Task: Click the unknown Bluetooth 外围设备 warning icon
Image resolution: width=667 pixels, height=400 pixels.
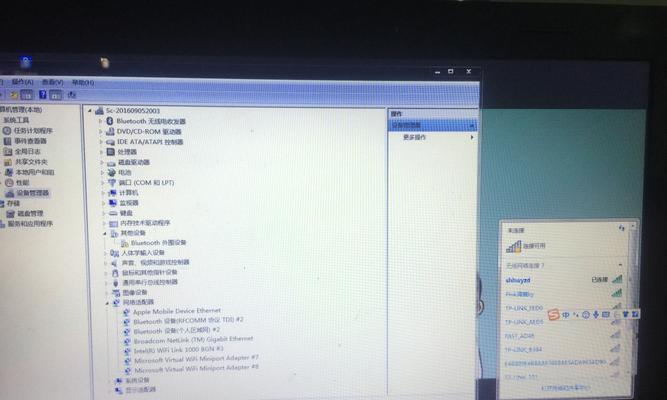Action: (x=125, y=243)
